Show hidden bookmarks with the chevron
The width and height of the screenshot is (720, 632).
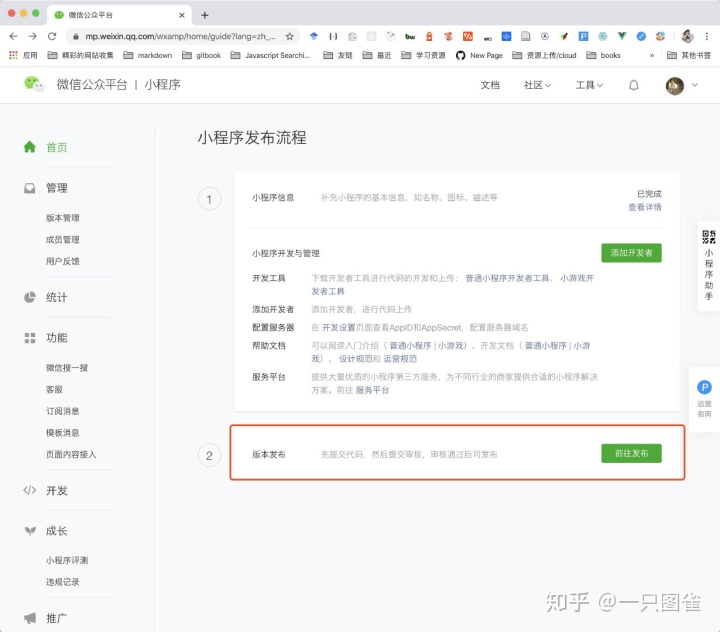pyautogui.click(x=652, y=55)
